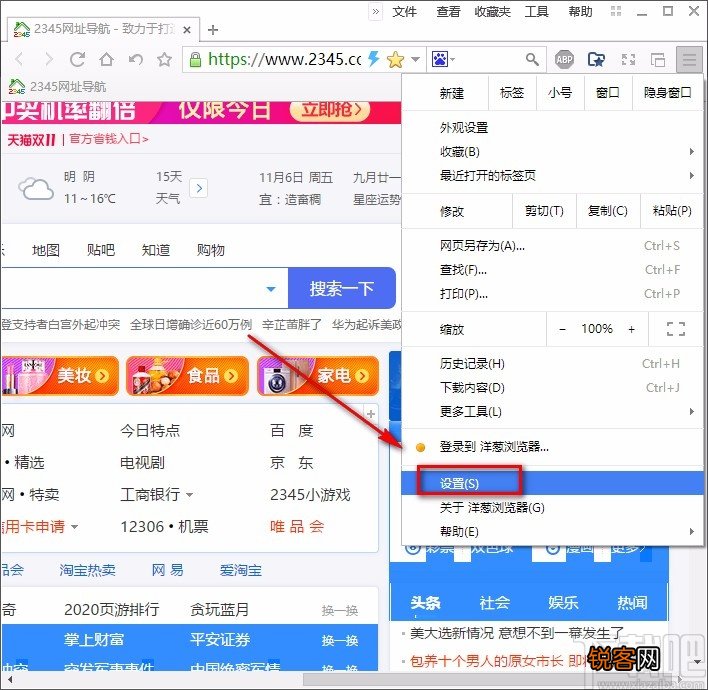Open the 帮助 menu in the top bar
The image size is (708, 690).
tap(580, 12)
